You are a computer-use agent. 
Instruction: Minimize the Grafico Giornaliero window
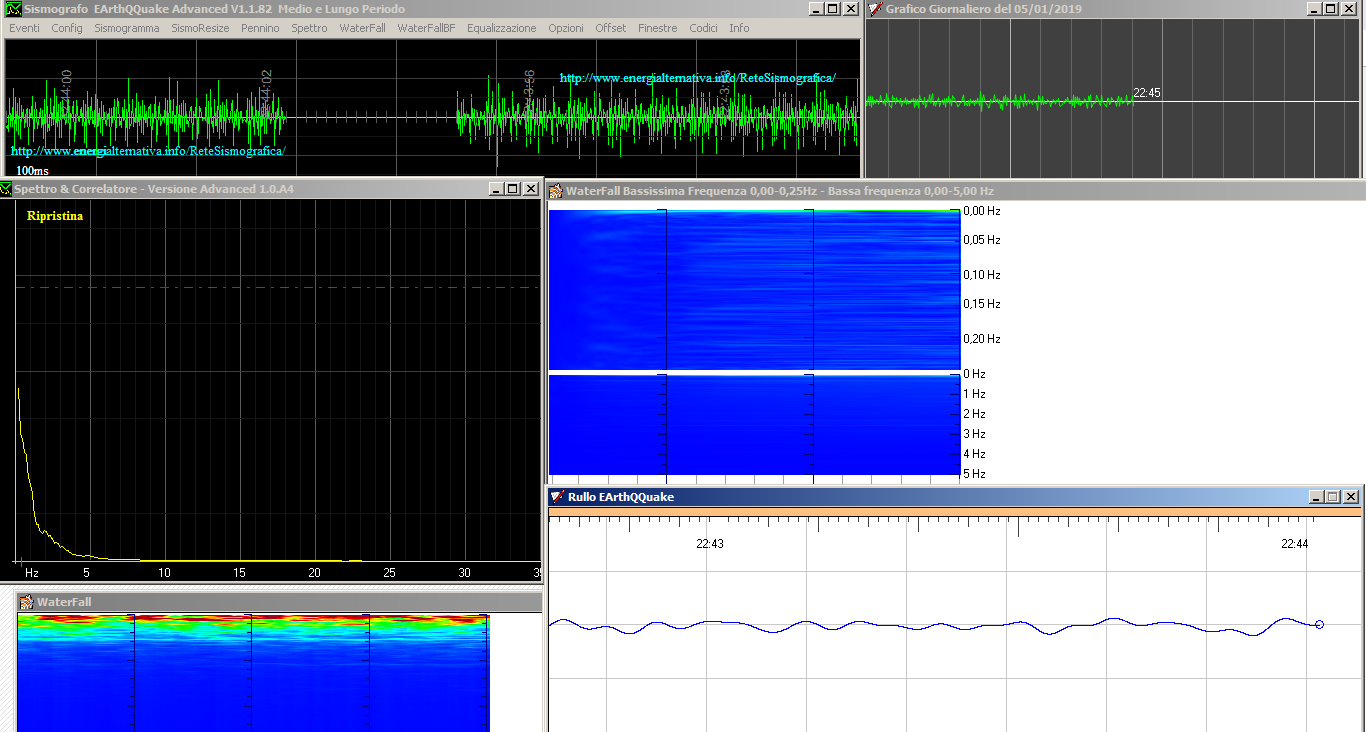(x=1316, y=9)
